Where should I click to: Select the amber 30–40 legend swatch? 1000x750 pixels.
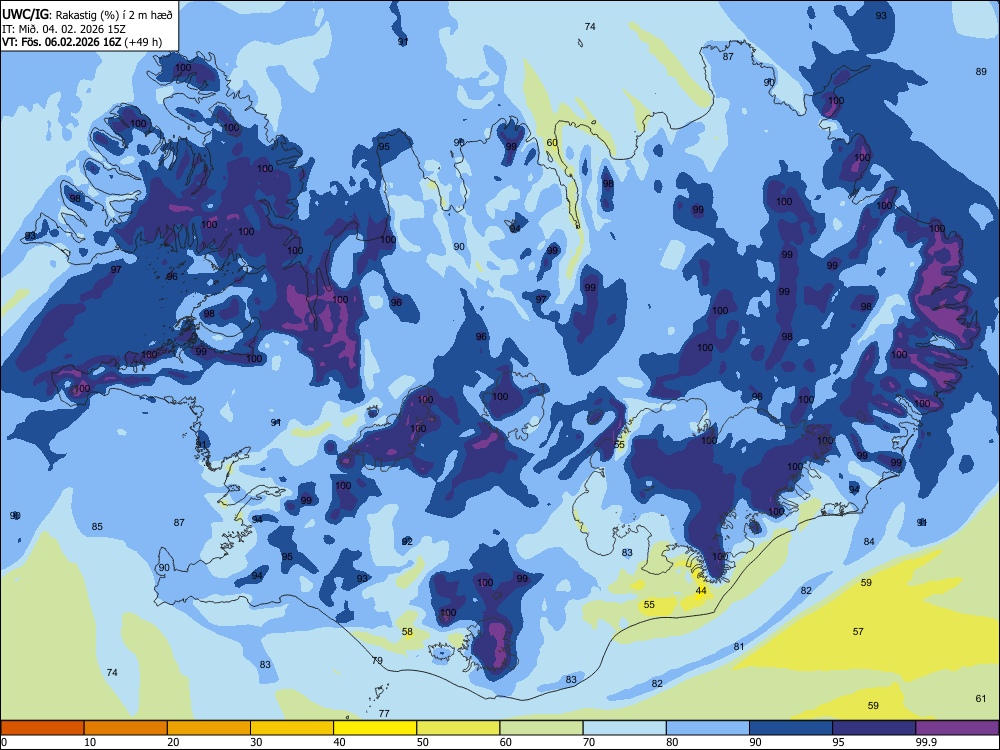click(x=292, y=728)
